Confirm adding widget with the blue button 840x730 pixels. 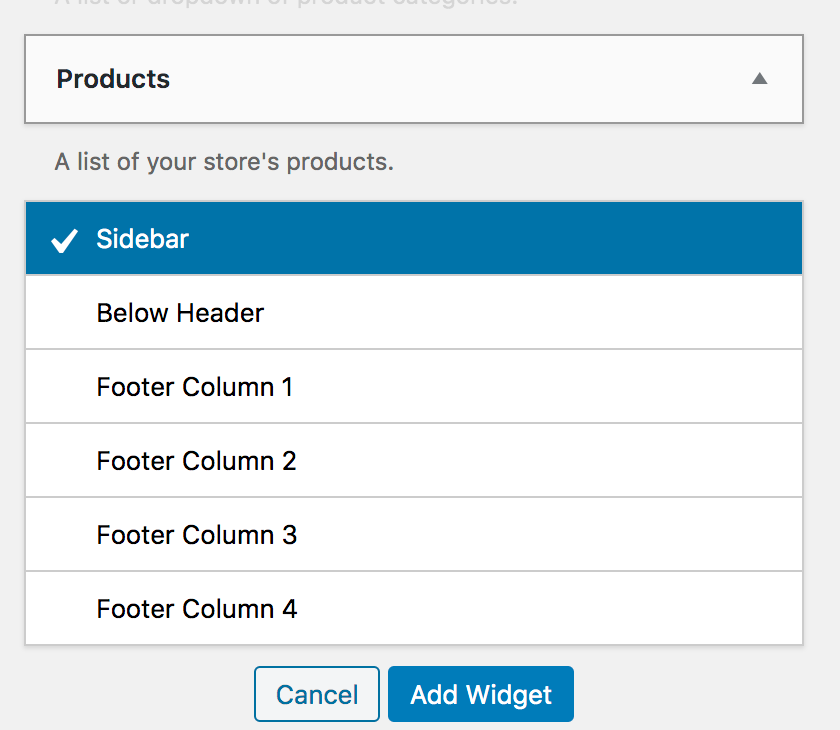tap(481, 694)
